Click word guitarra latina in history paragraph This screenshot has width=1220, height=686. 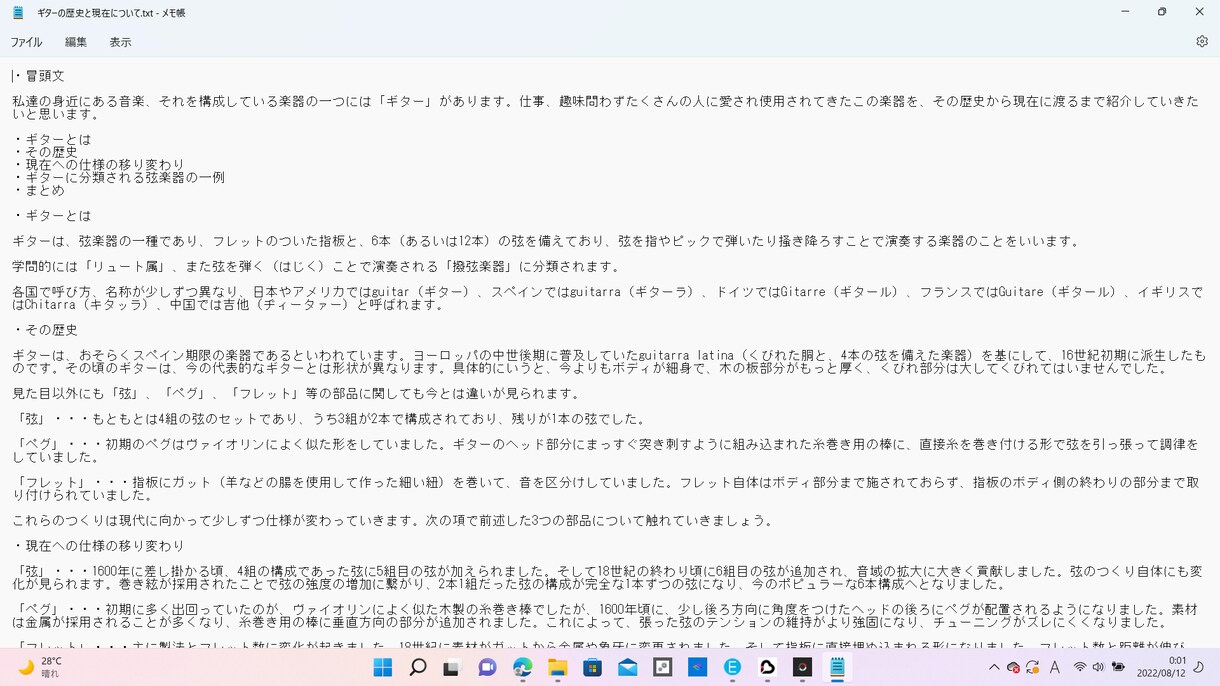686,355
